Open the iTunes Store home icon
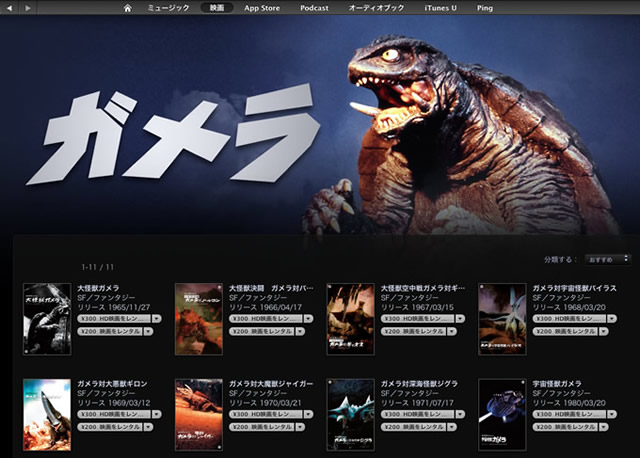Screen dimensions: 640x458 128,8
